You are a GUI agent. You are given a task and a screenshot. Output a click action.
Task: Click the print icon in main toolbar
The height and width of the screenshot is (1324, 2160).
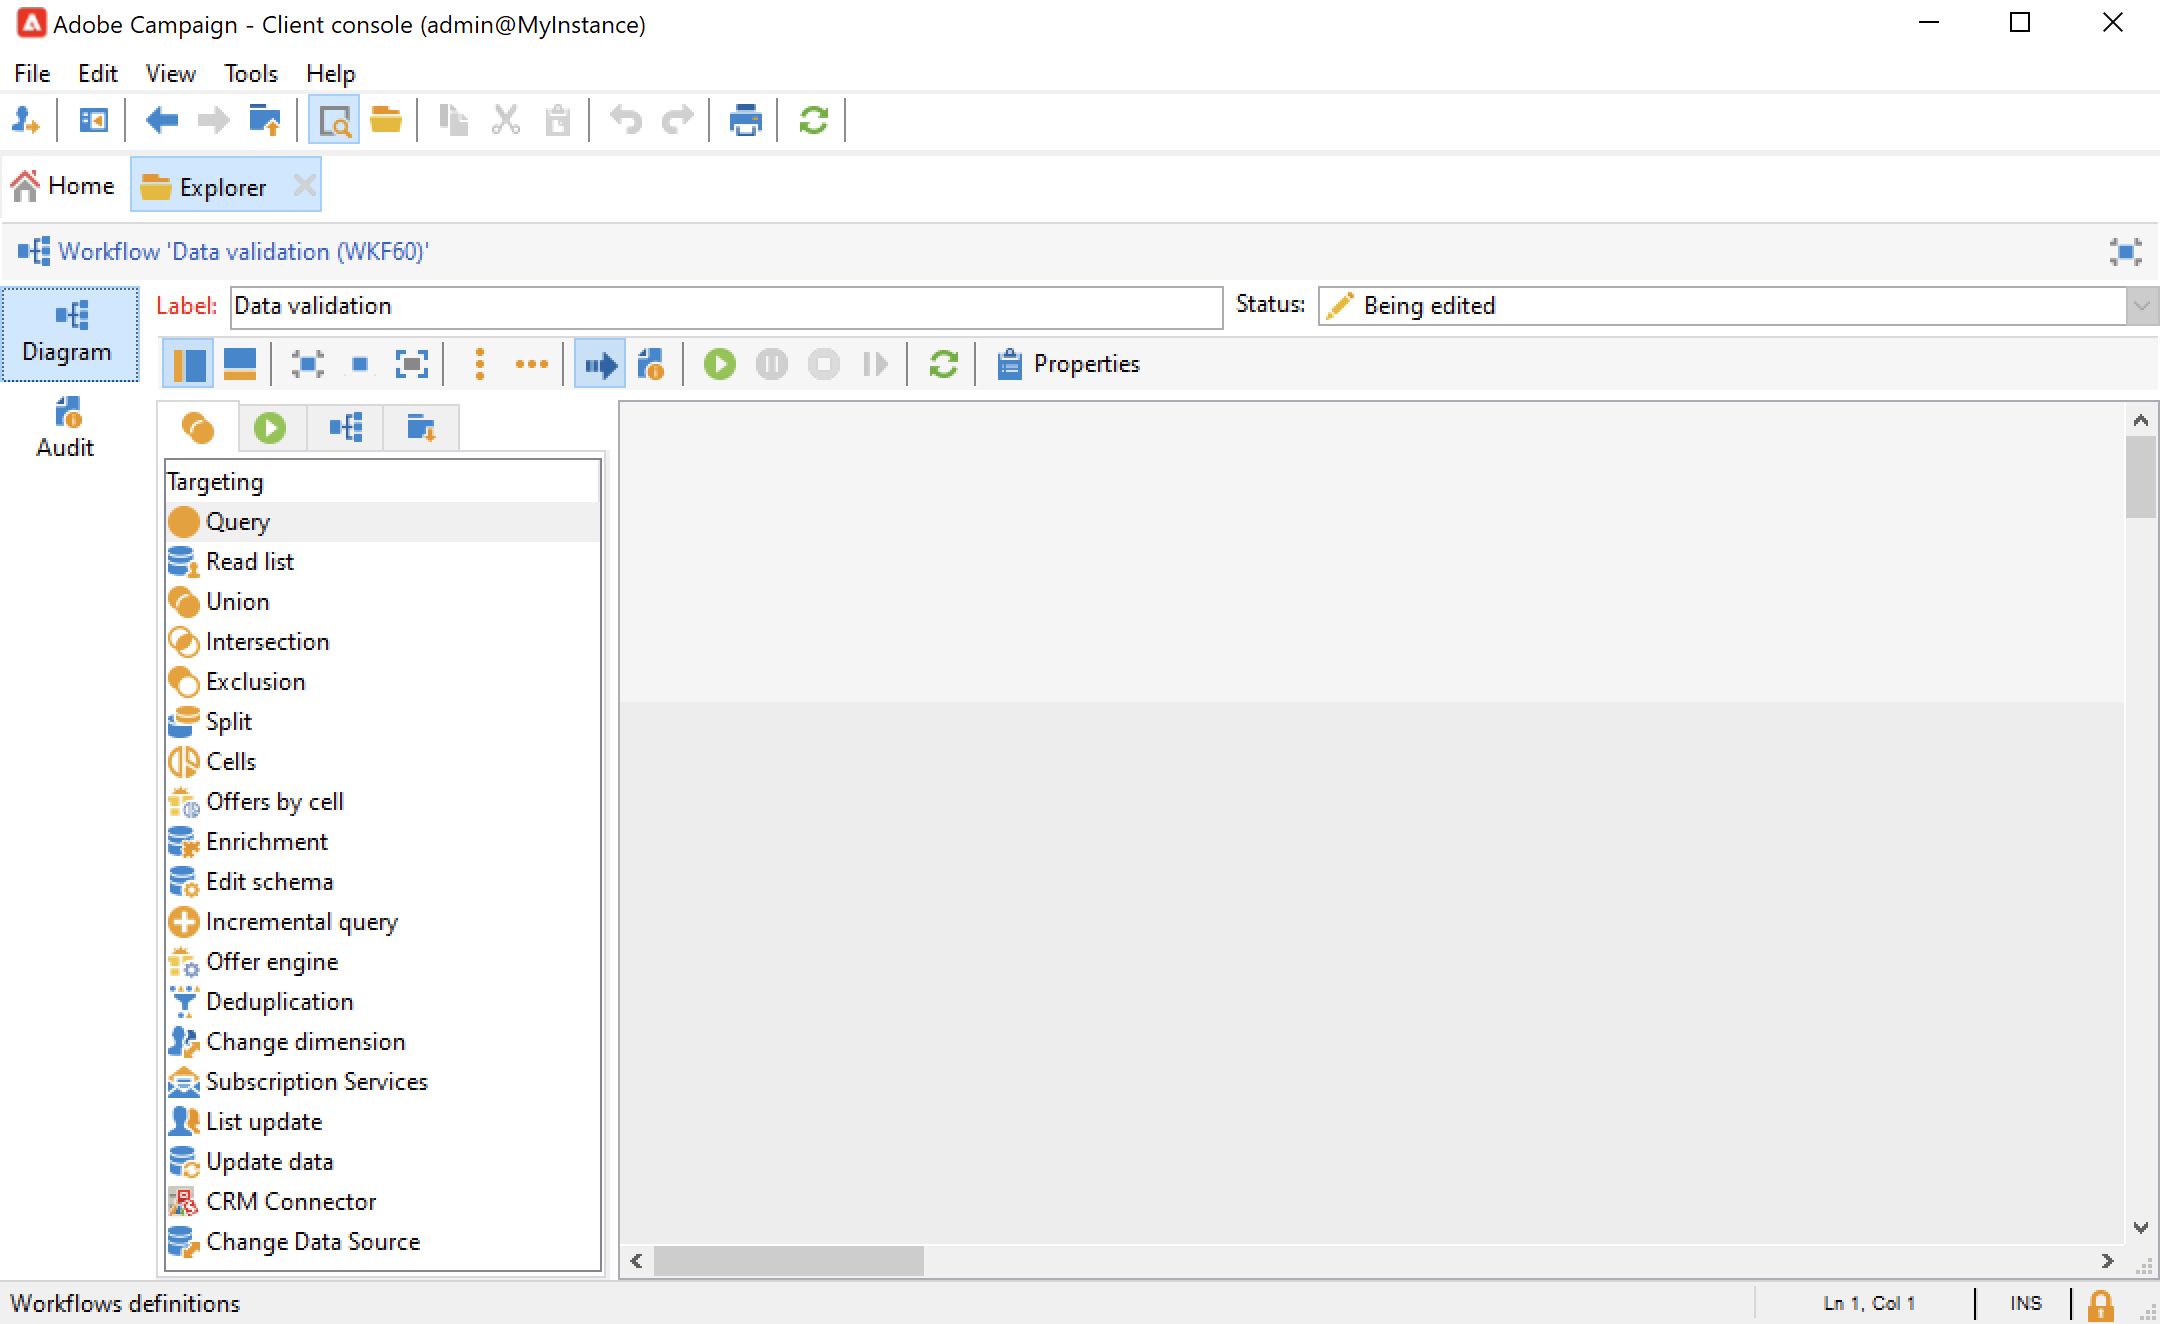point(745,121)
